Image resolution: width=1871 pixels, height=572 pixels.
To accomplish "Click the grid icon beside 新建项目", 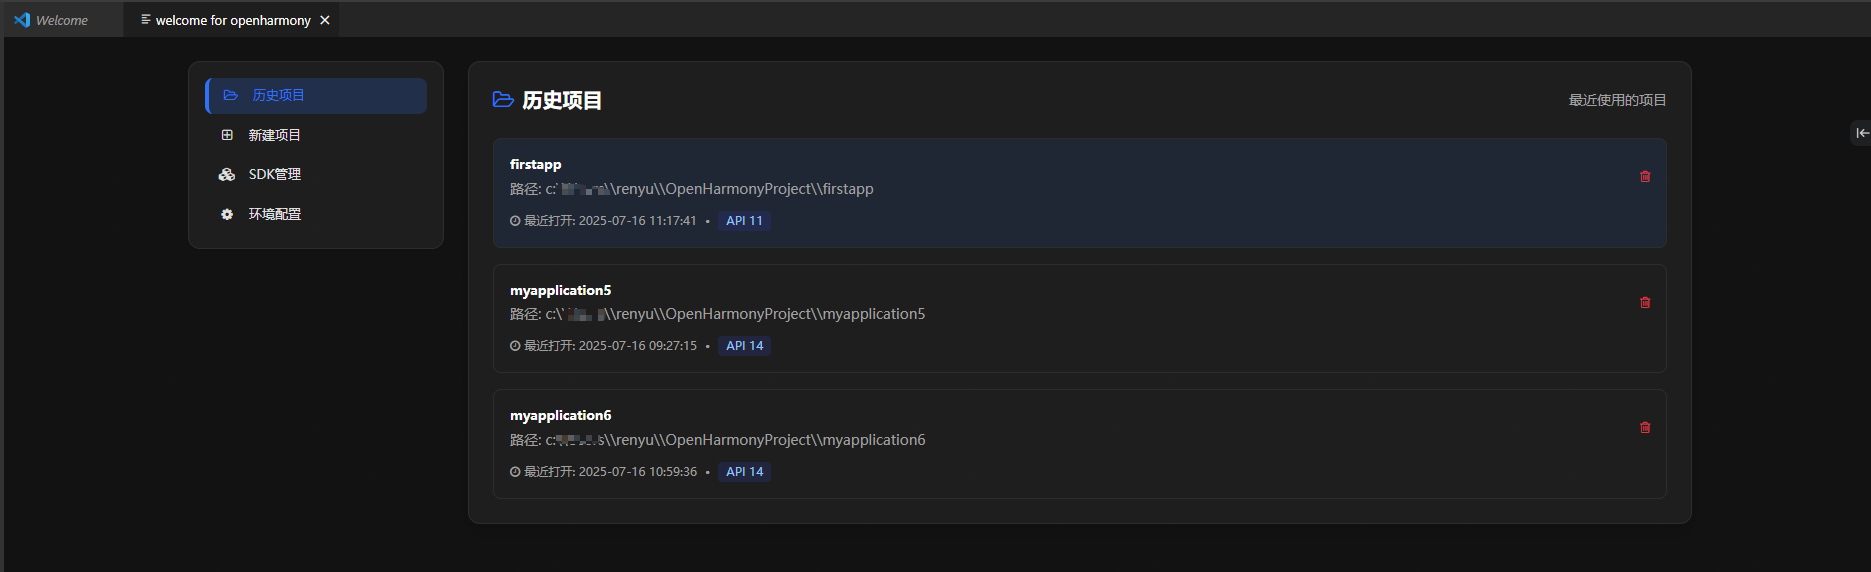I will (x=227, y=135).
